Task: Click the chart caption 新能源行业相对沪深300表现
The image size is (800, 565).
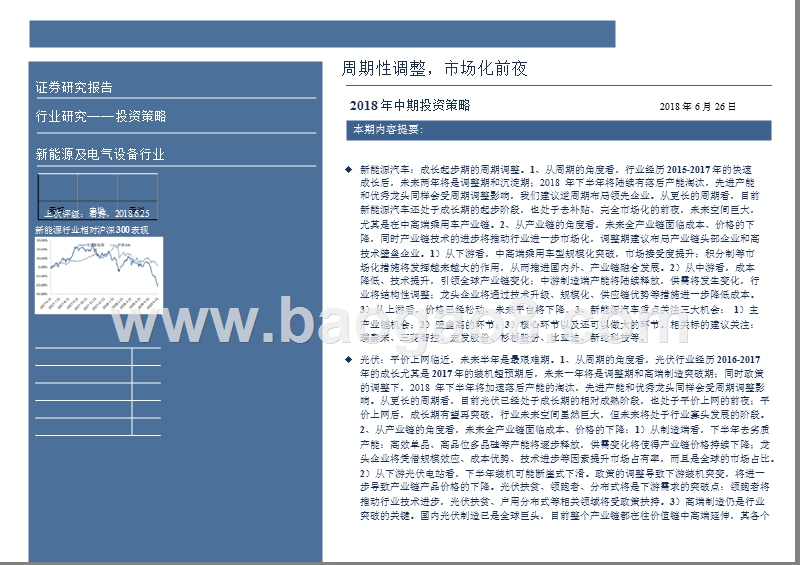Action: [x=92, y=230]
